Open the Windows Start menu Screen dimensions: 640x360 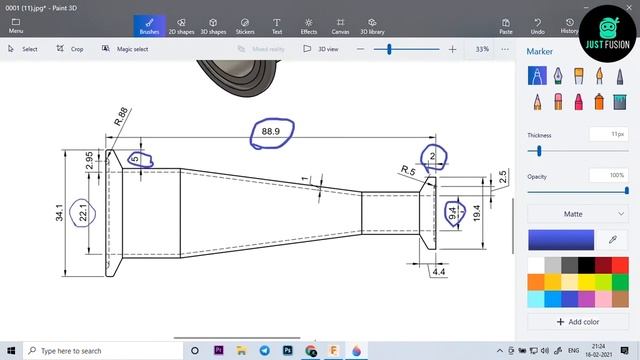pyautogui.click(x=11, y=351)
